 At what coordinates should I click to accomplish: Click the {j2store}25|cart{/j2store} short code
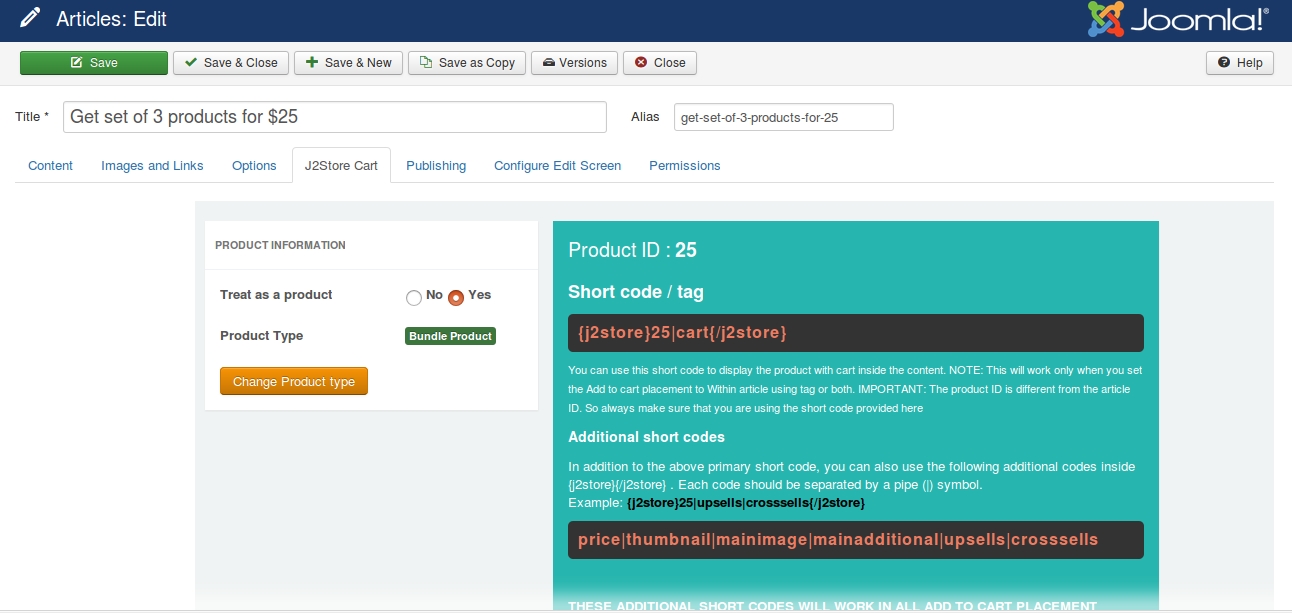[855, 333]
